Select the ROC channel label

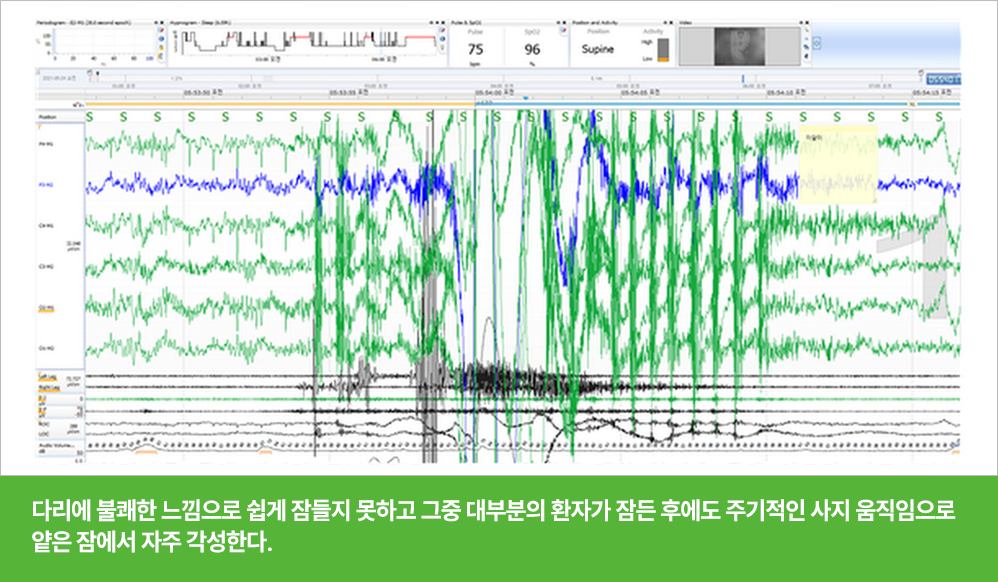[x=43, y=423]
